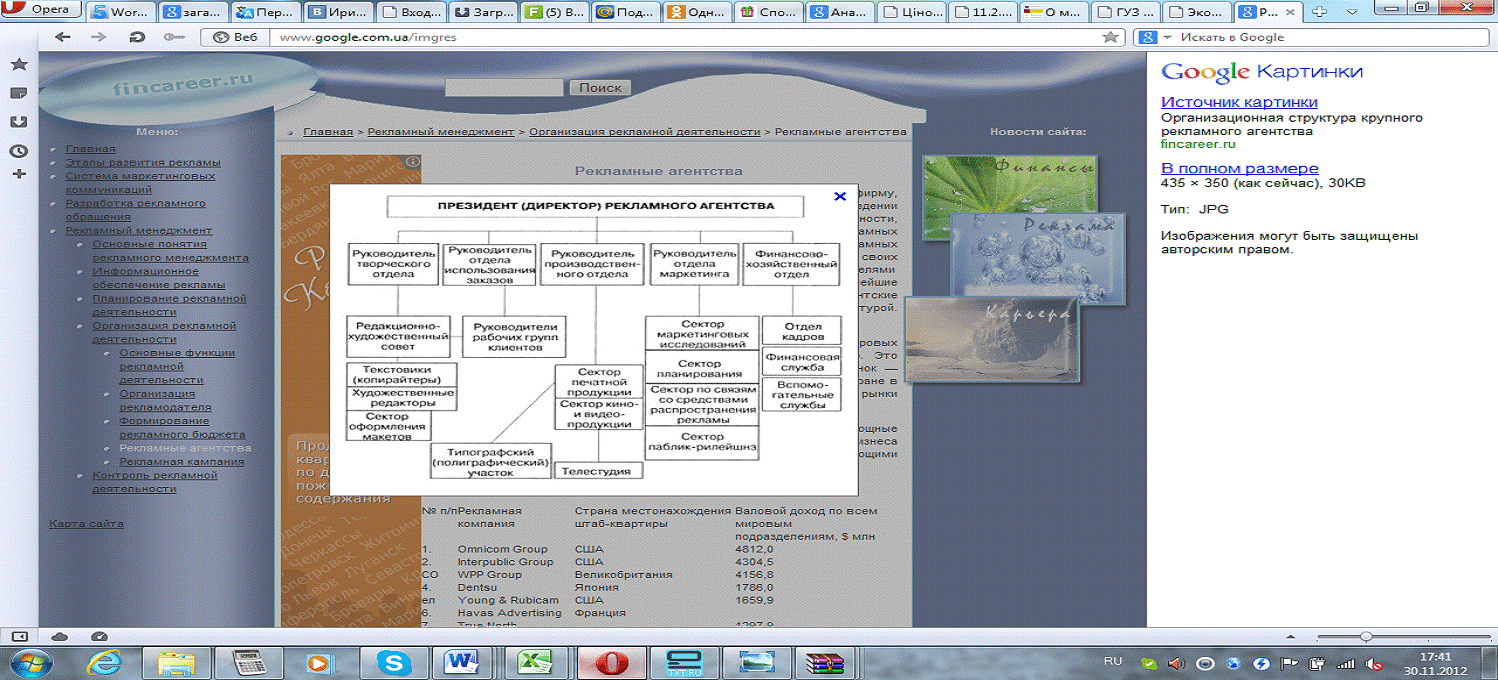Open the Downloads panel in Opera sidebar
This screenshot has width=1498, height=680.
(x=18, y=122)
